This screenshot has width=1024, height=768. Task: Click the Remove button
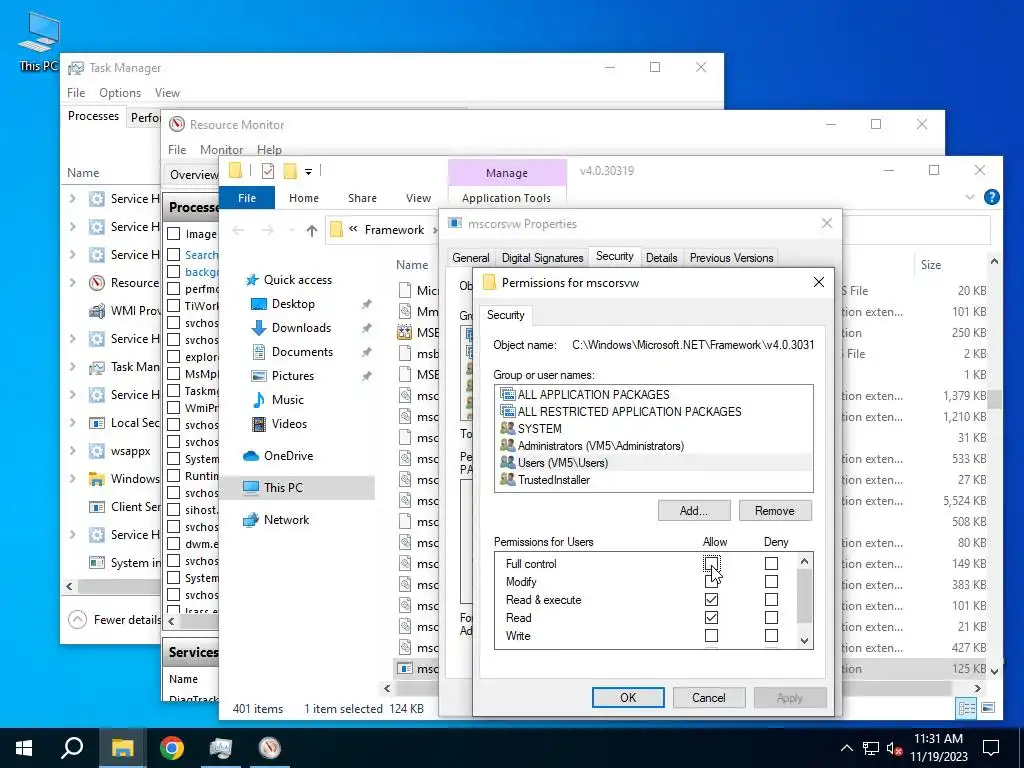(x=775, y=511)
